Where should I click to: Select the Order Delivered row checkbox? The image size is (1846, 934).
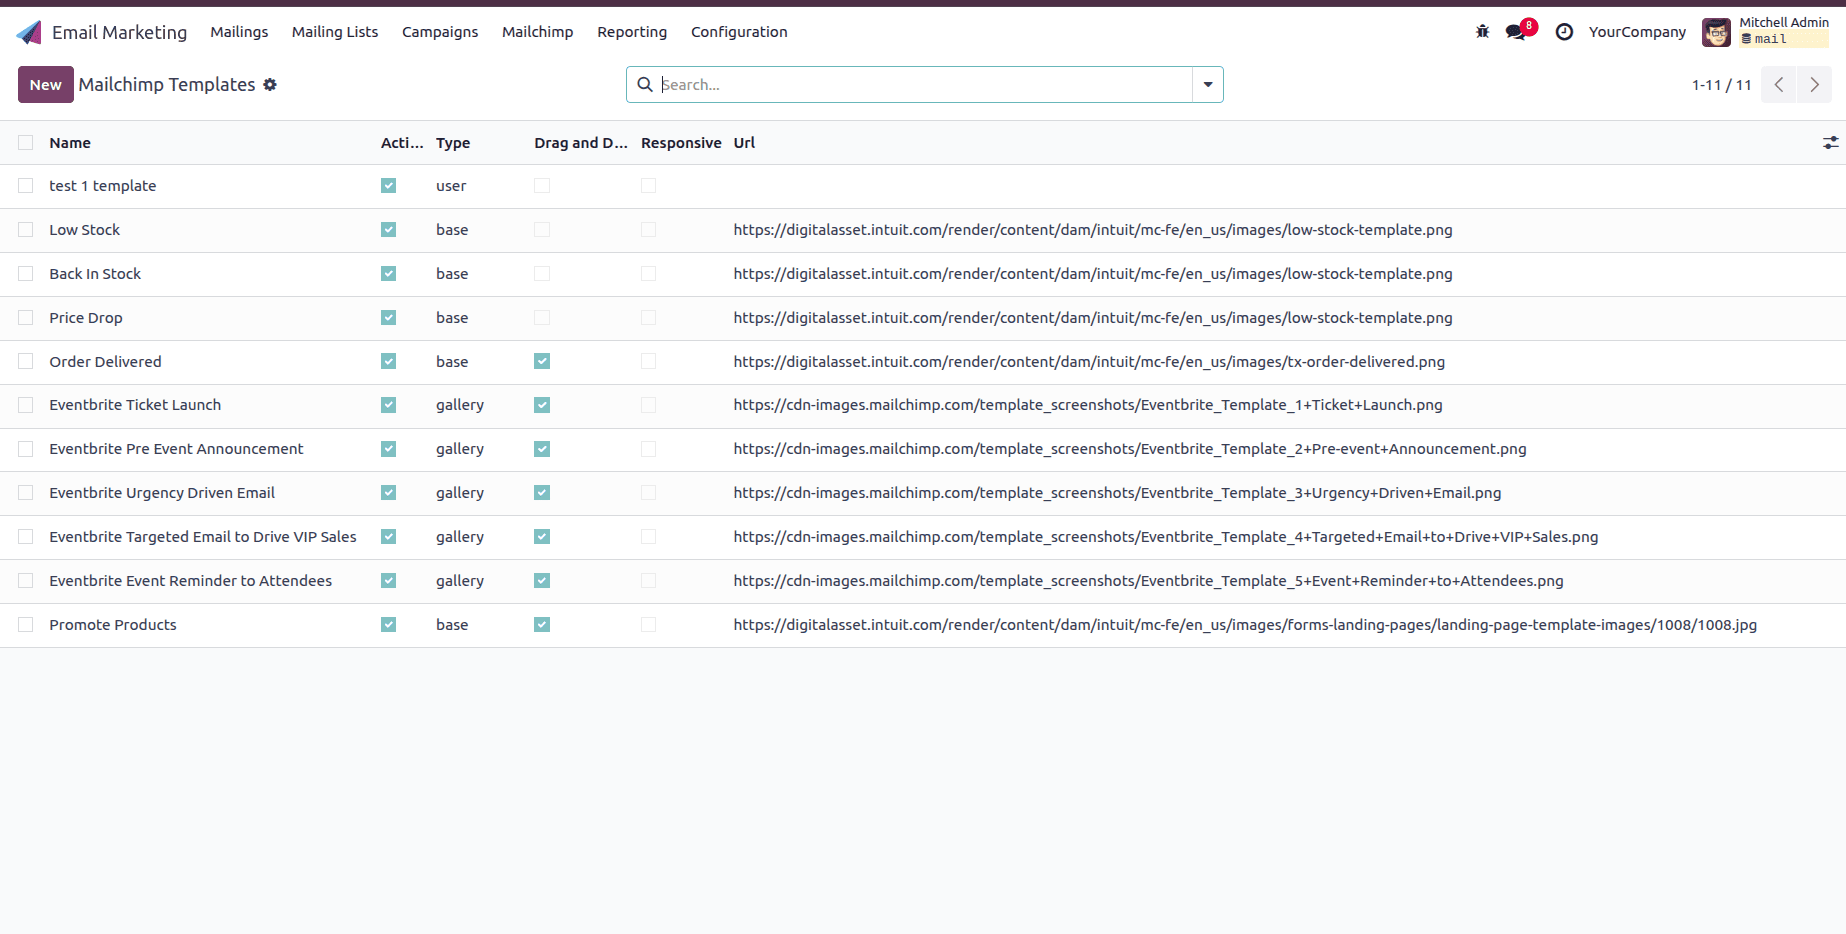point(26,361)
